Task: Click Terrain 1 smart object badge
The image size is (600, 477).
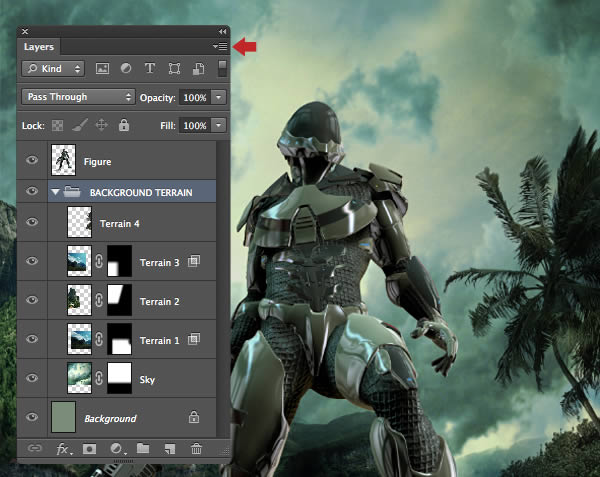Action: [194, 339]
